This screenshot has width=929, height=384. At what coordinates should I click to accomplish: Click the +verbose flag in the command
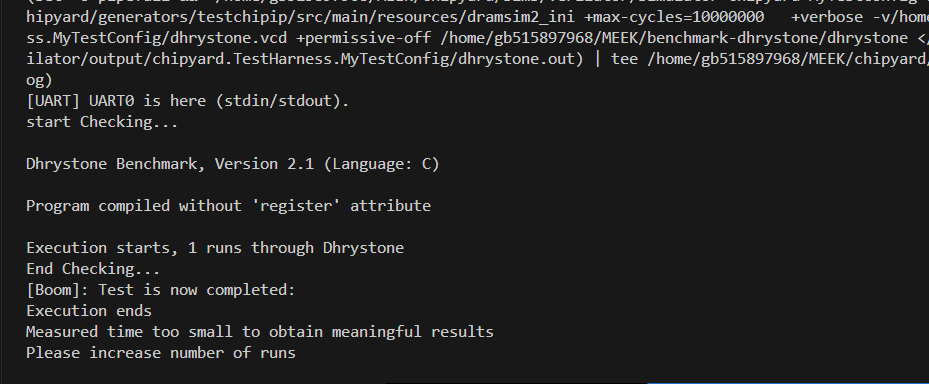(827, 17)
